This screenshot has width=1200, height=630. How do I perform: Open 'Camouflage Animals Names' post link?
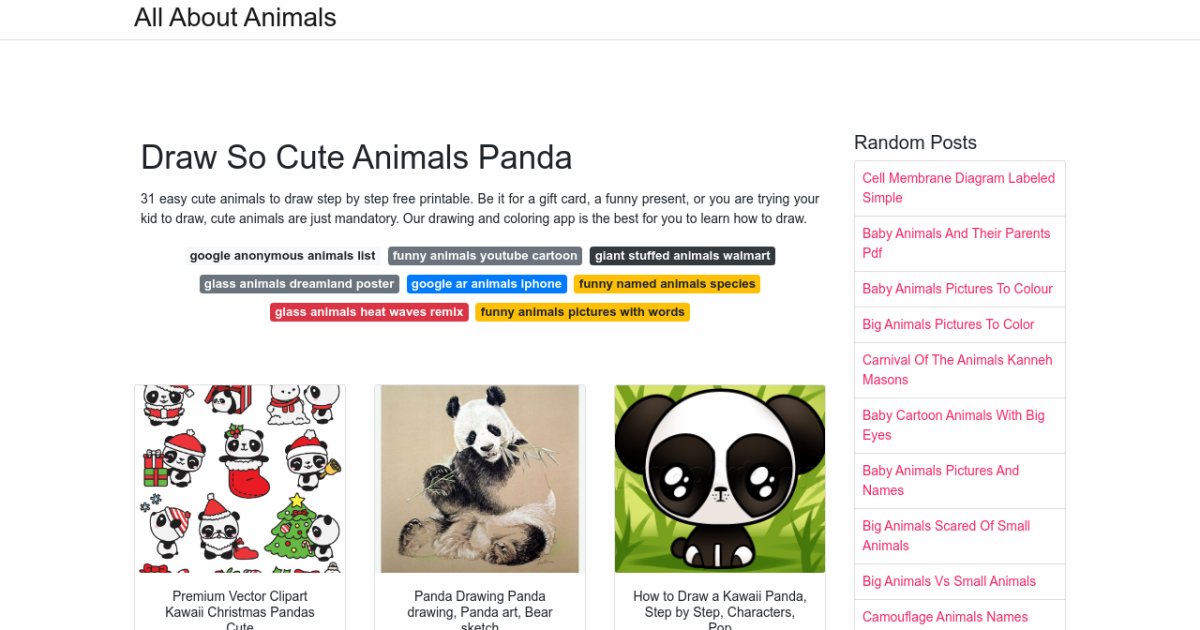tap(944, 616)
